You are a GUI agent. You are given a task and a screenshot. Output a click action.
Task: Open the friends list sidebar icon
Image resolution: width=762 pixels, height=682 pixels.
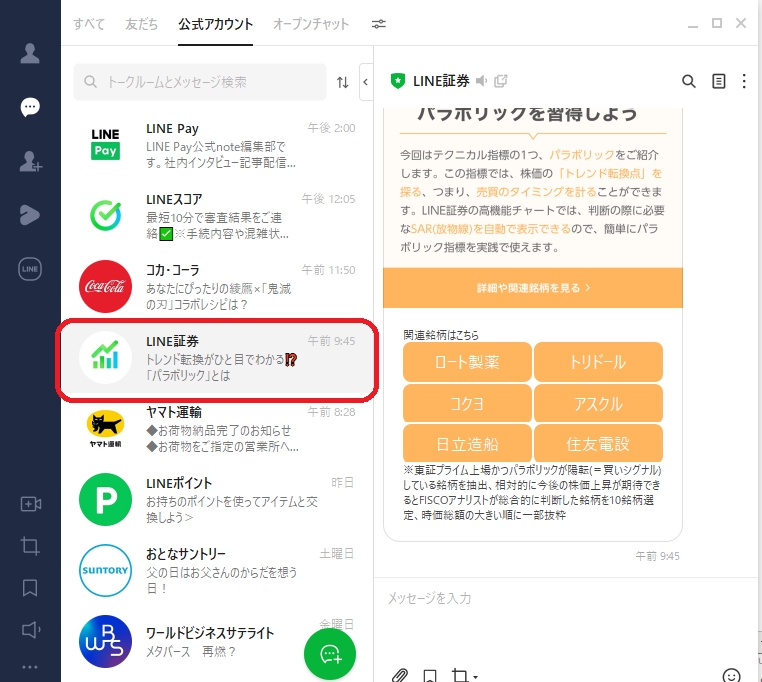tap(30, 53)
